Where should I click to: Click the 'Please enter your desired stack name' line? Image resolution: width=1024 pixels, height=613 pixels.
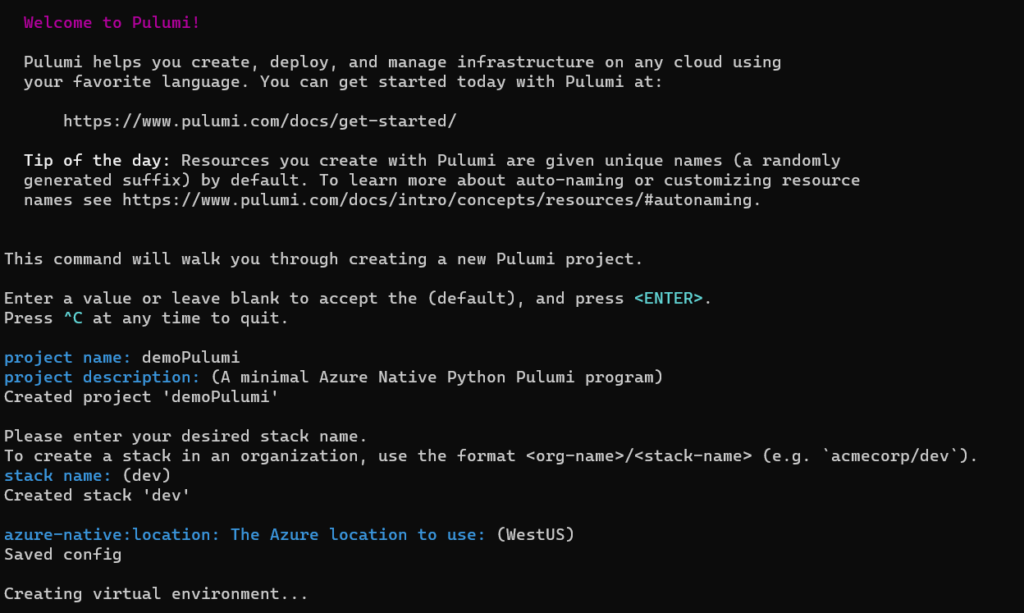[x=185, y=436]
